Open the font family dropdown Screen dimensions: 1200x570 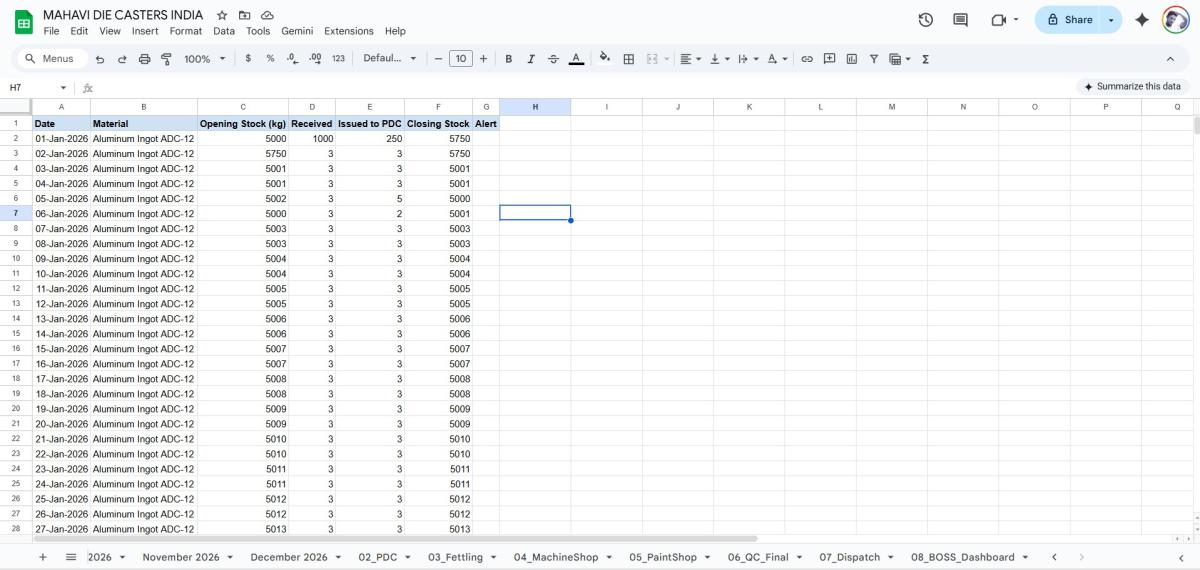click(389, 59)
